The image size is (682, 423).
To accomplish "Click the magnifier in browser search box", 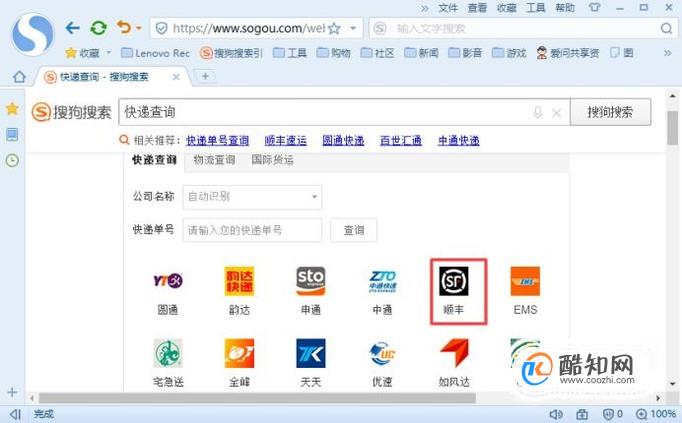I will (666, 29).
